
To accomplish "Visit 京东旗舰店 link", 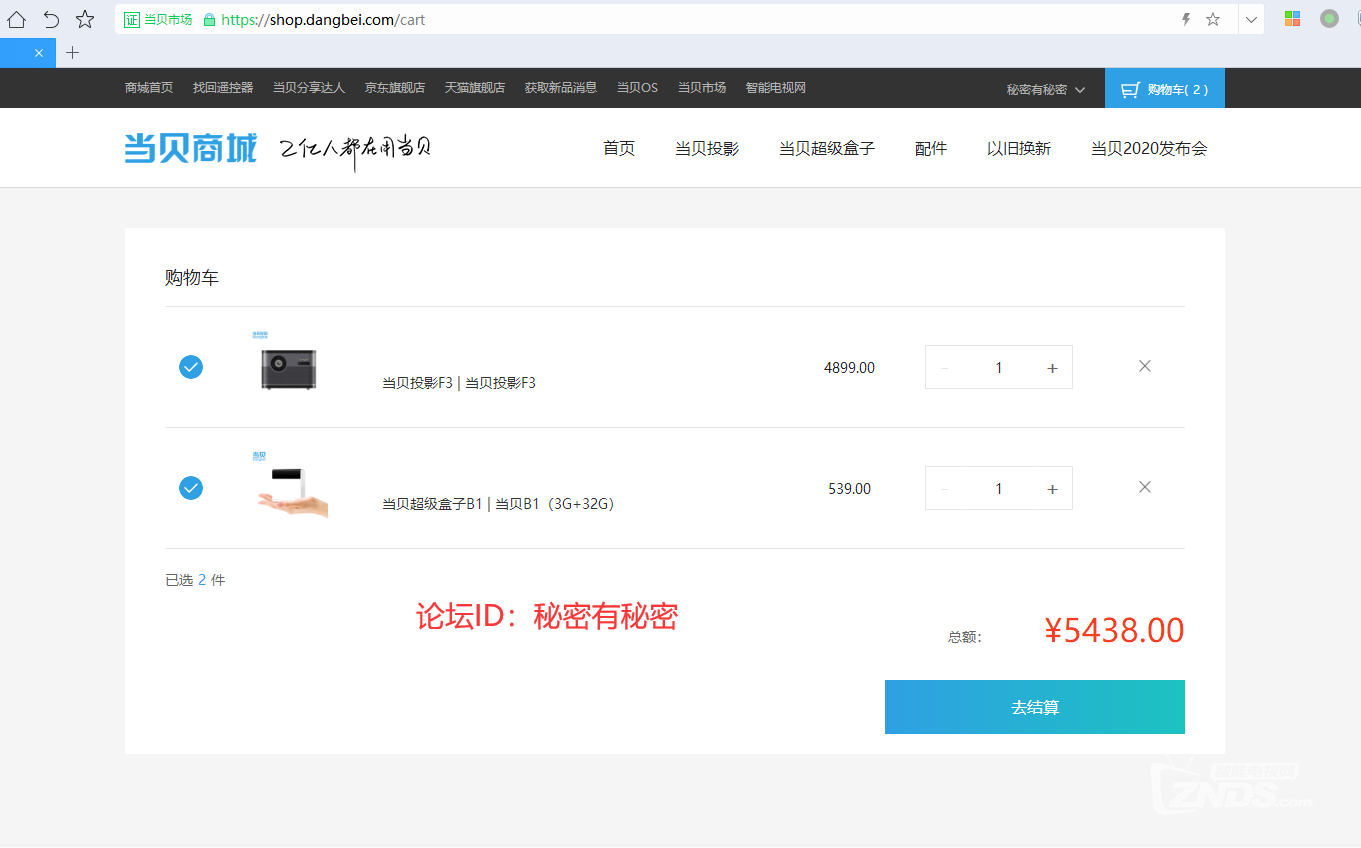I will [x=395, y=88].
